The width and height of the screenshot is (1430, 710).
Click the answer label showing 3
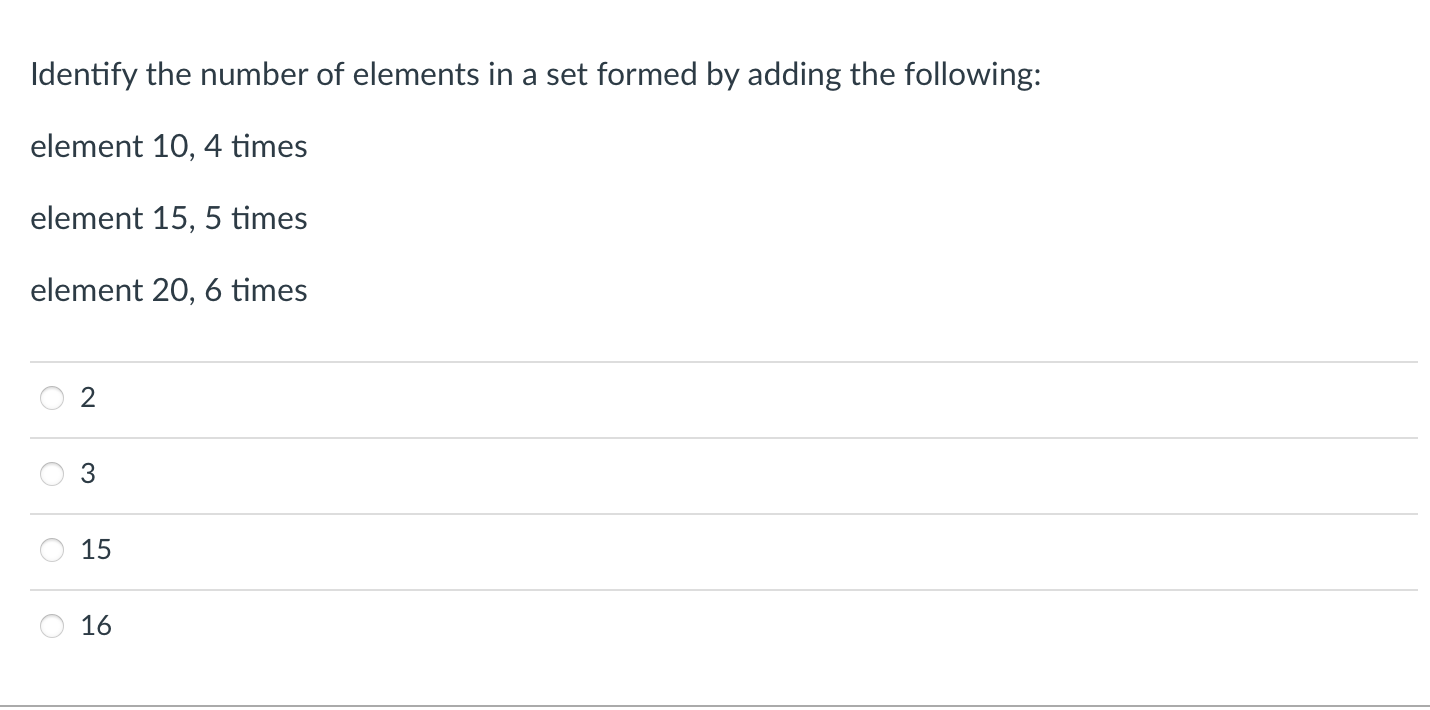tap(88, 474)
